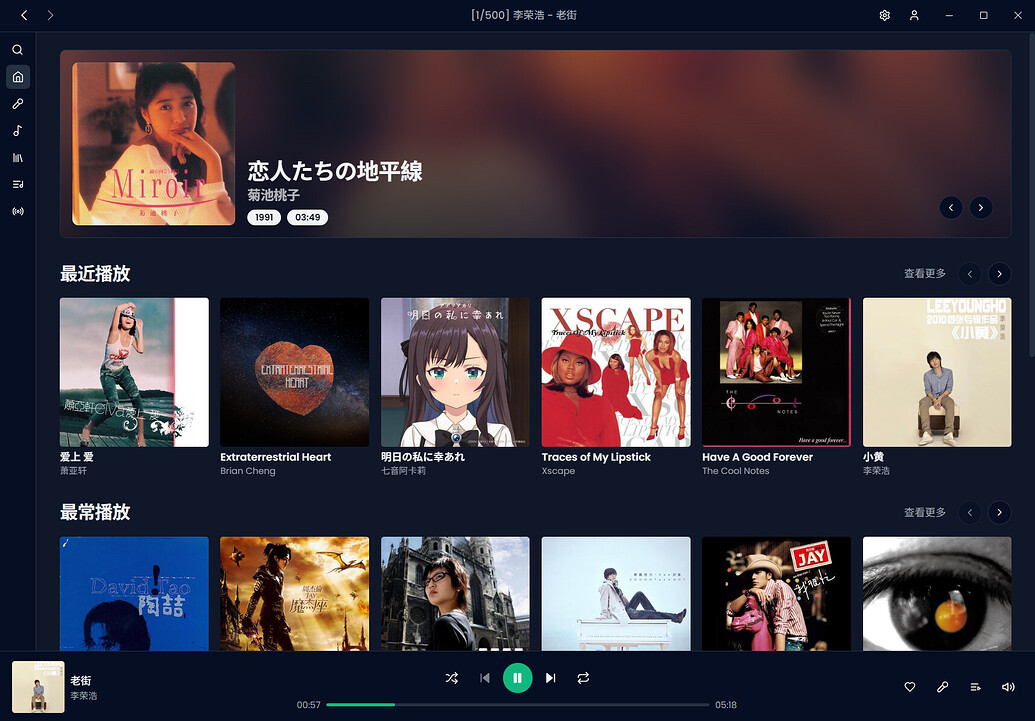Open the microphone lyrics sidebar icon

click(18, 104)
